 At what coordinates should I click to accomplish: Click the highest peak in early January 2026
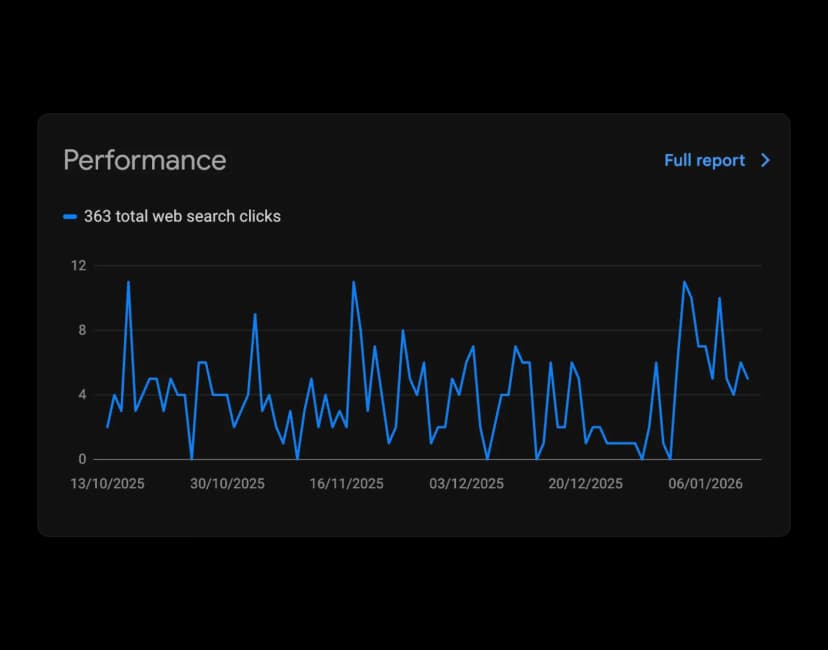(684, 282)
